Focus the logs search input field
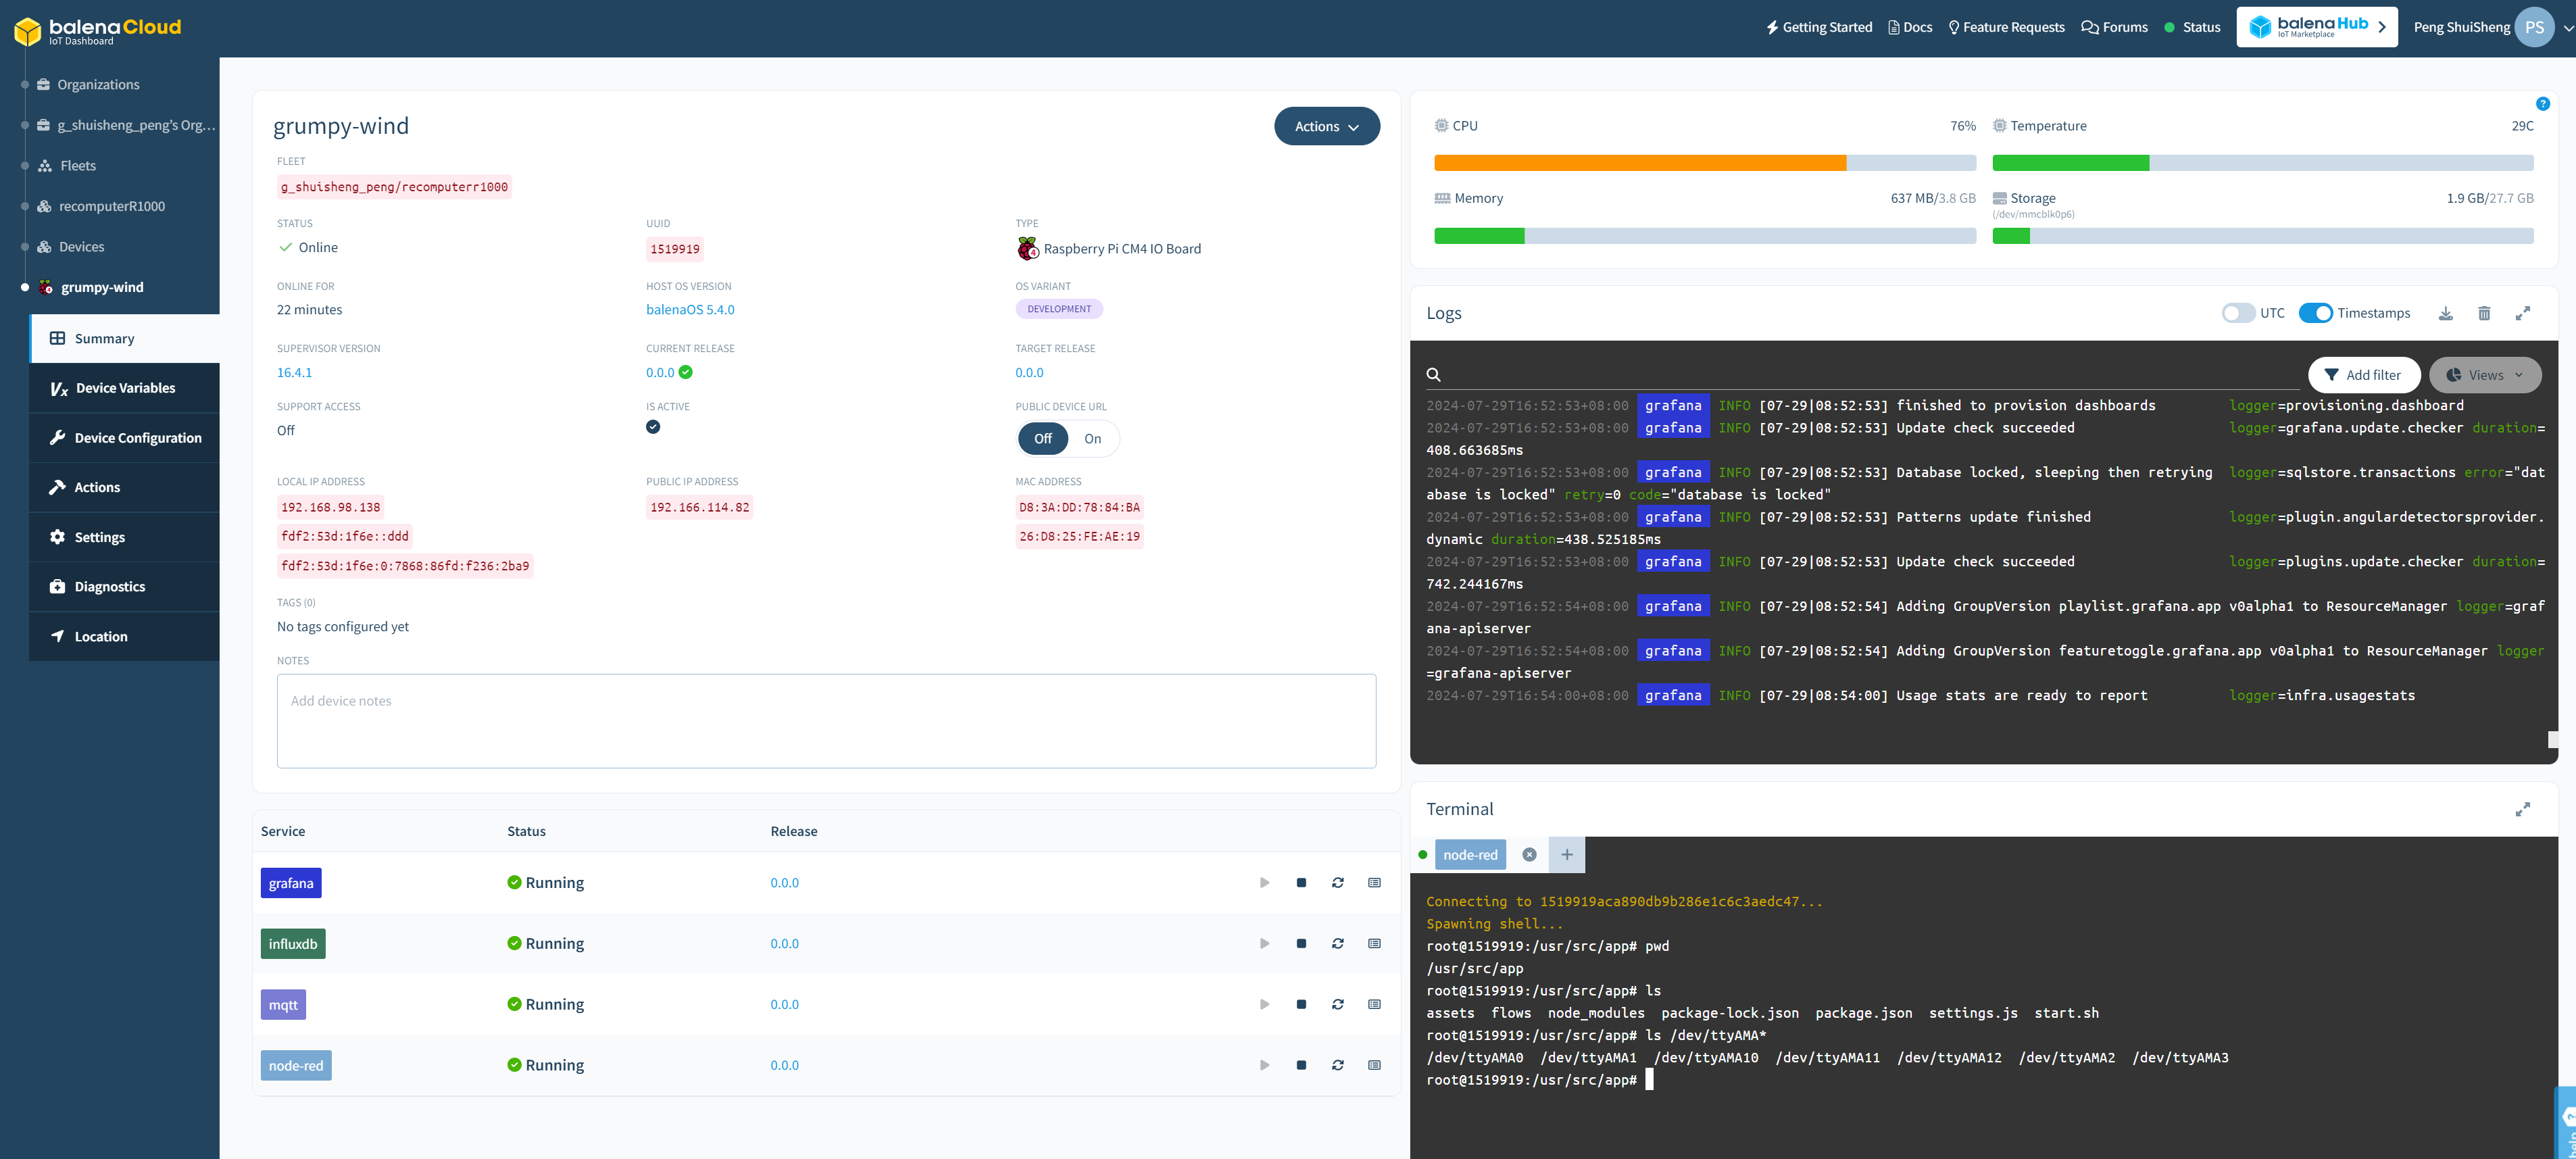Screen dimensions: 2576x1159 point(1870,376)
